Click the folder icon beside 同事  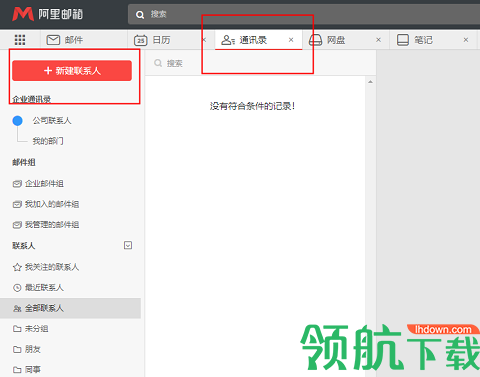click(x=17, y=370)
